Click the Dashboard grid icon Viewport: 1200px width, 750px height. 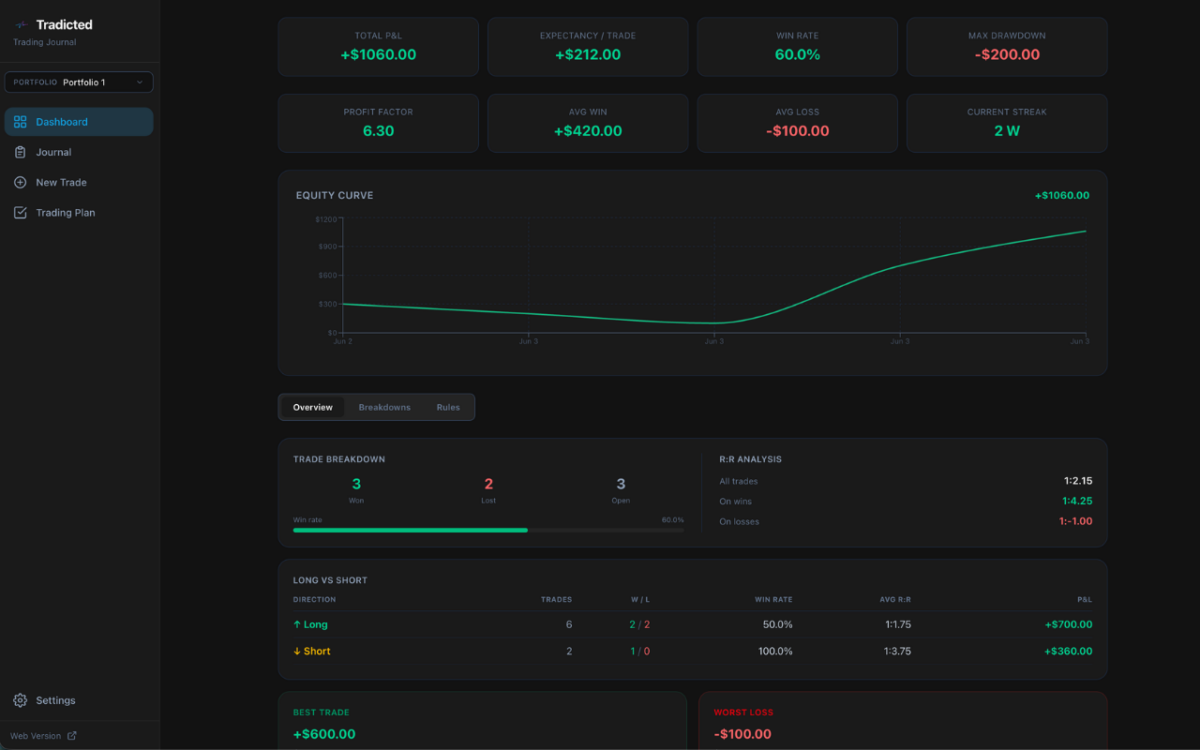tap(20, 122)
